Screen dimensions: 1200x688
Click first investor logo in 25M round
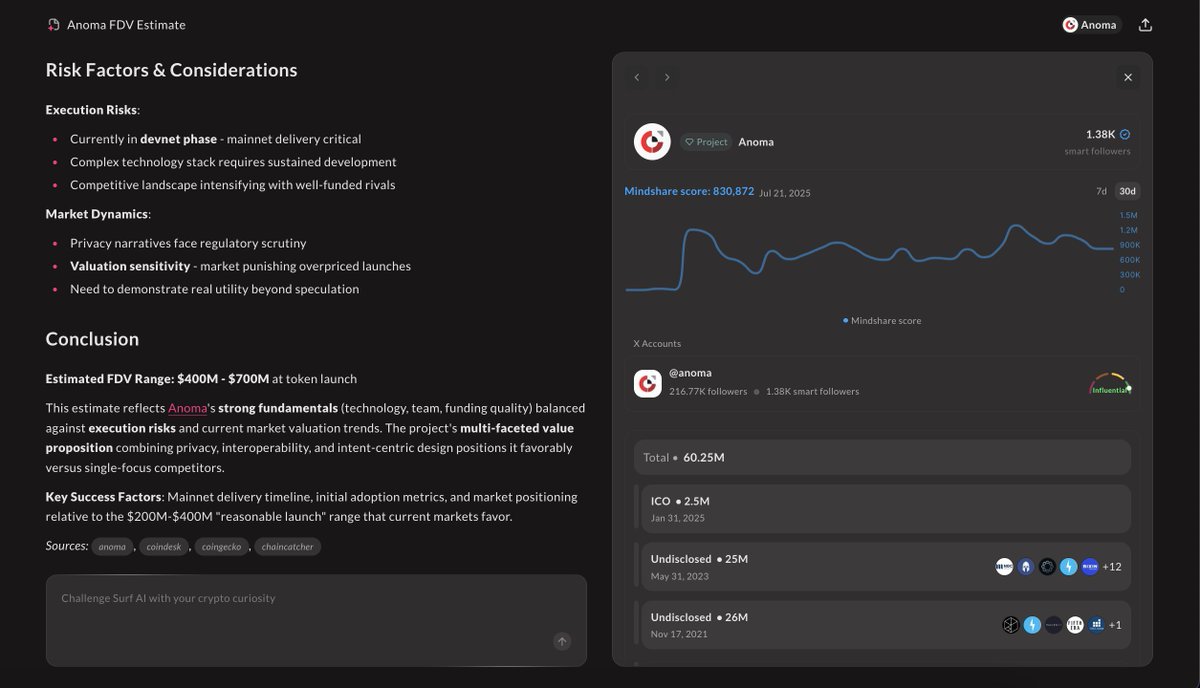coord(1005,567)
